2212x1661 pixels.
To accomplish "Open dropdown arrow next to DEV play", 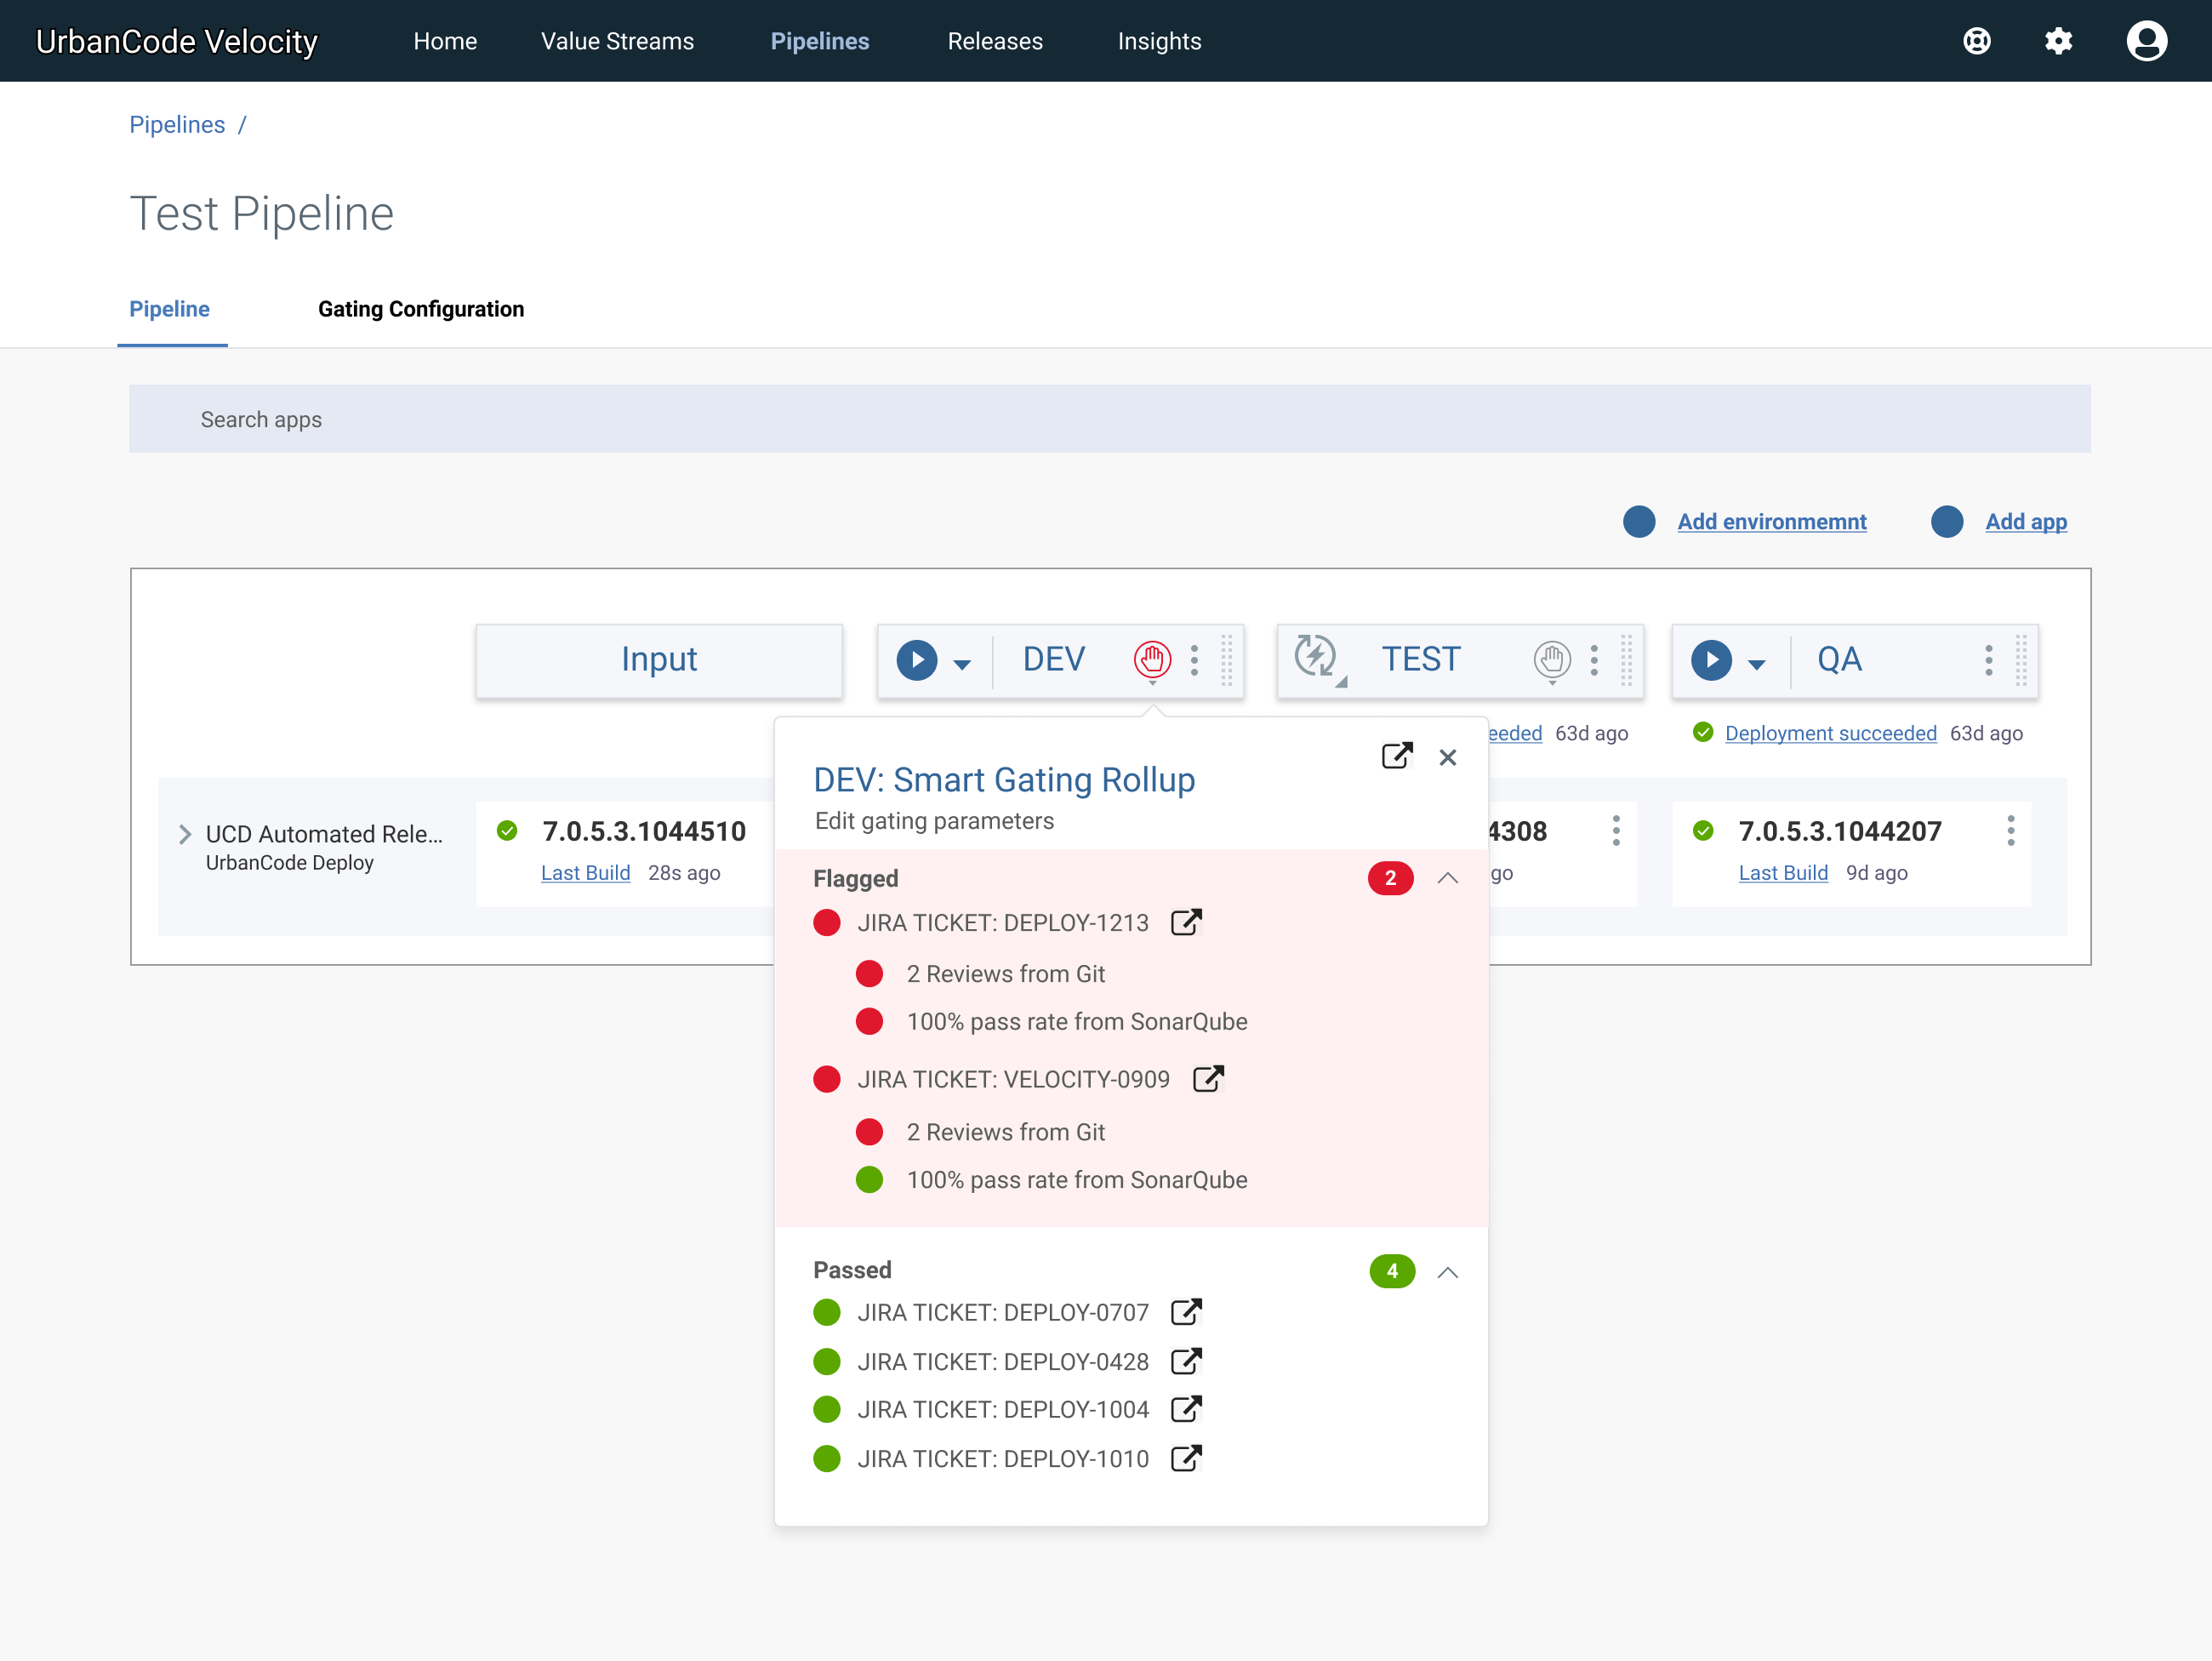I will coord(962,664).
